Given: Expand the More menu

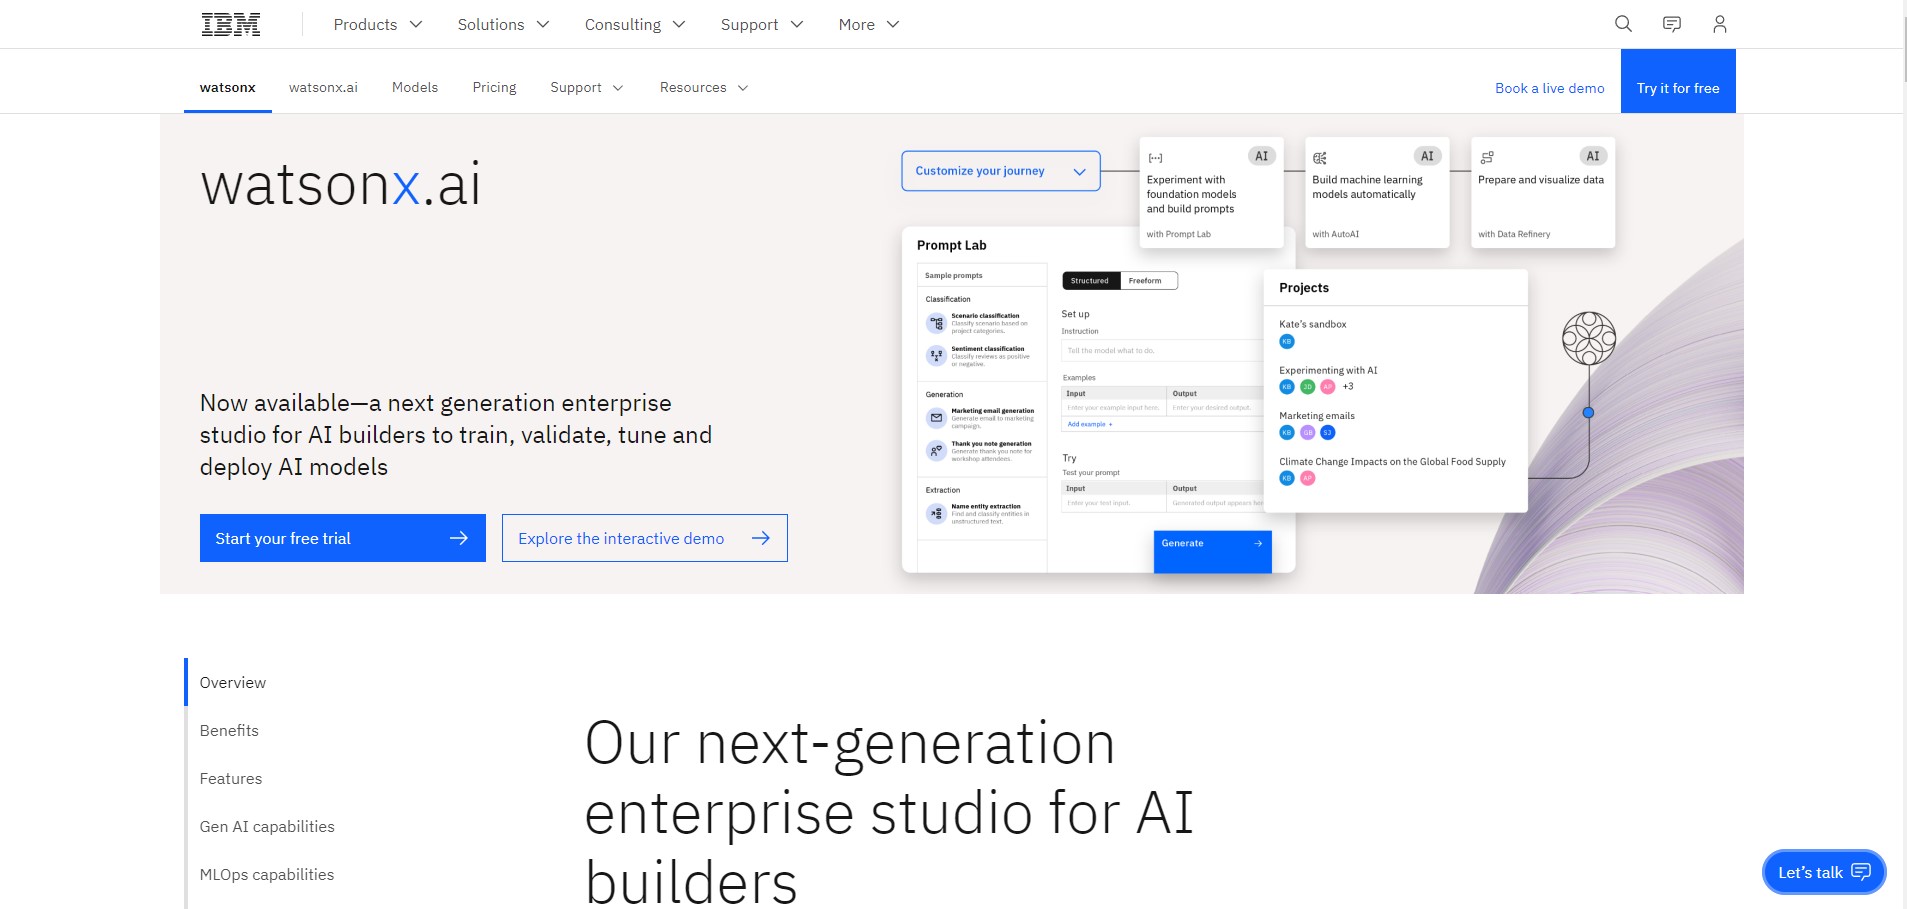Looking at the screenshot, I should point(869,24).
